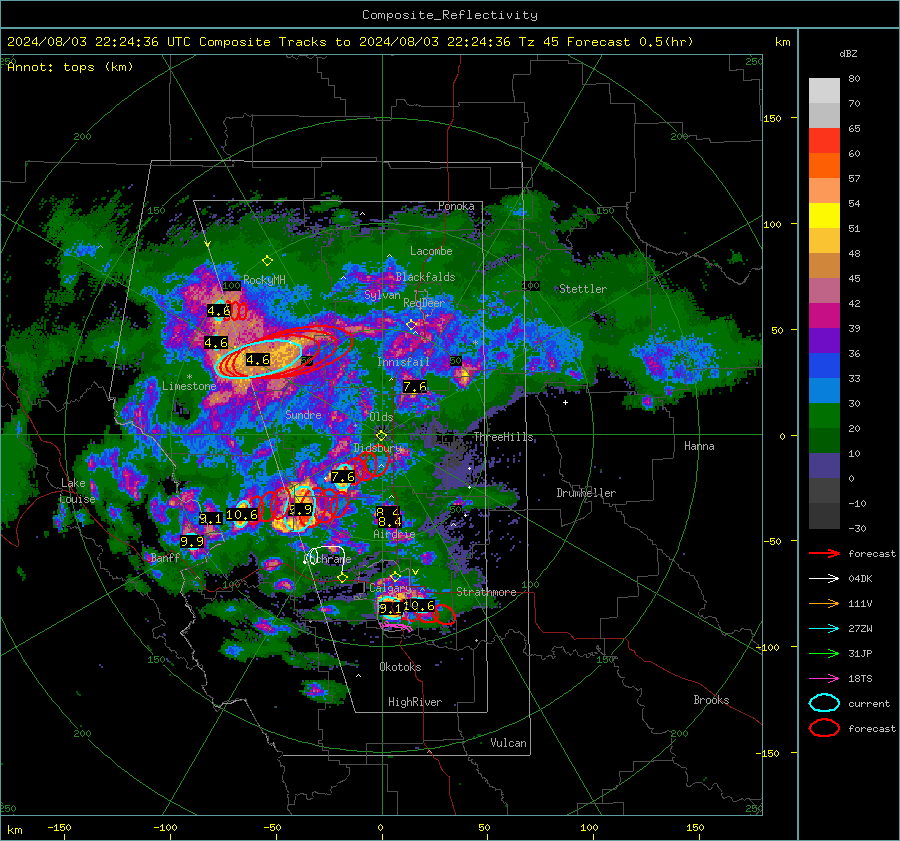Select the white 04DK track arrow
This screenshot has height=841, width=900.
tap(824, 579)
